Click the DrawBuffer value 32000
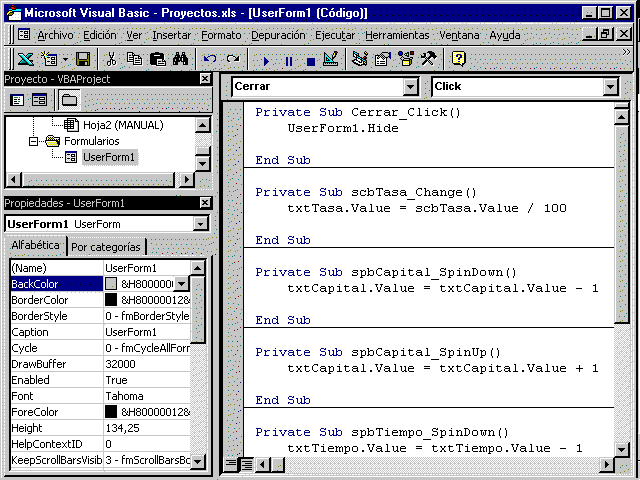 120,364
